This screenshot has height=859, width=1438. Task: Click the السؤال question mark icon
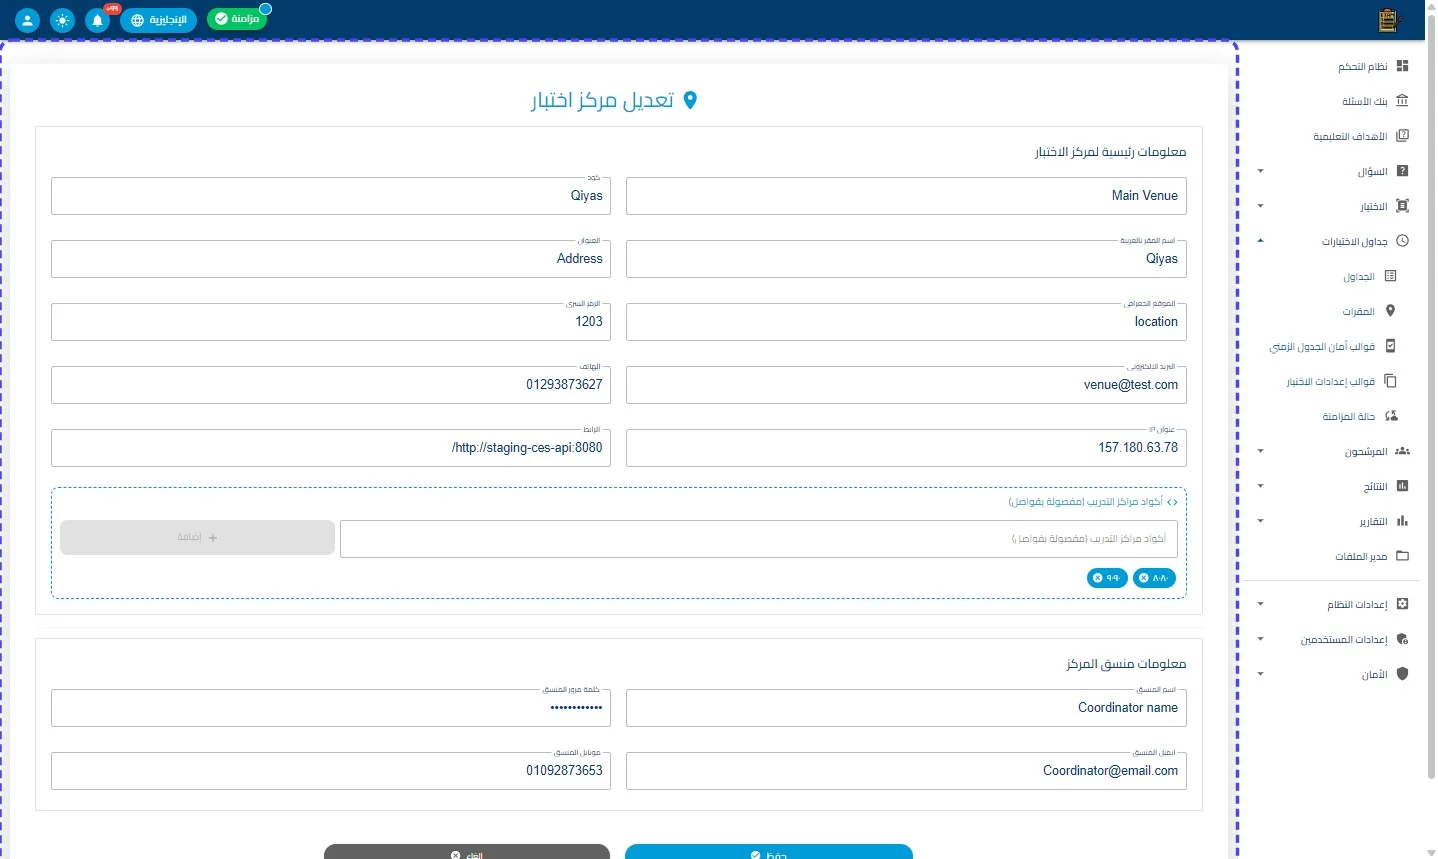[1402, 171]
